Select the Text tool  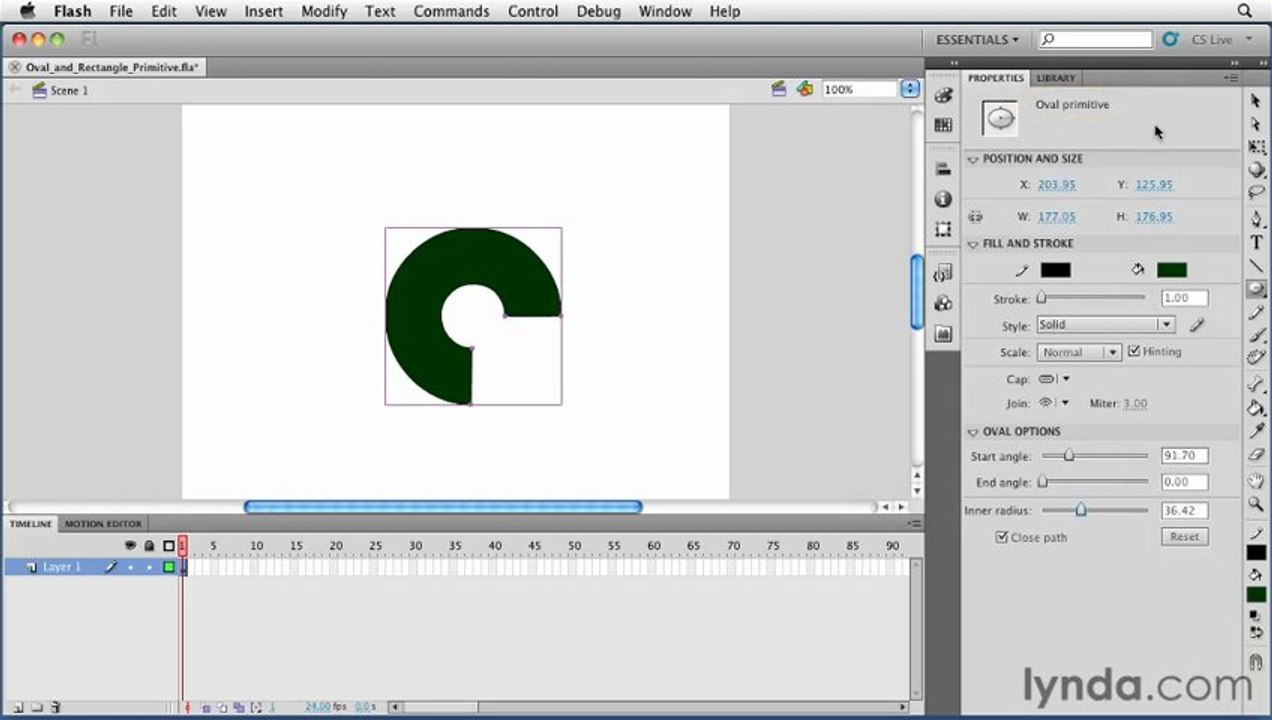coord(1256,242)
